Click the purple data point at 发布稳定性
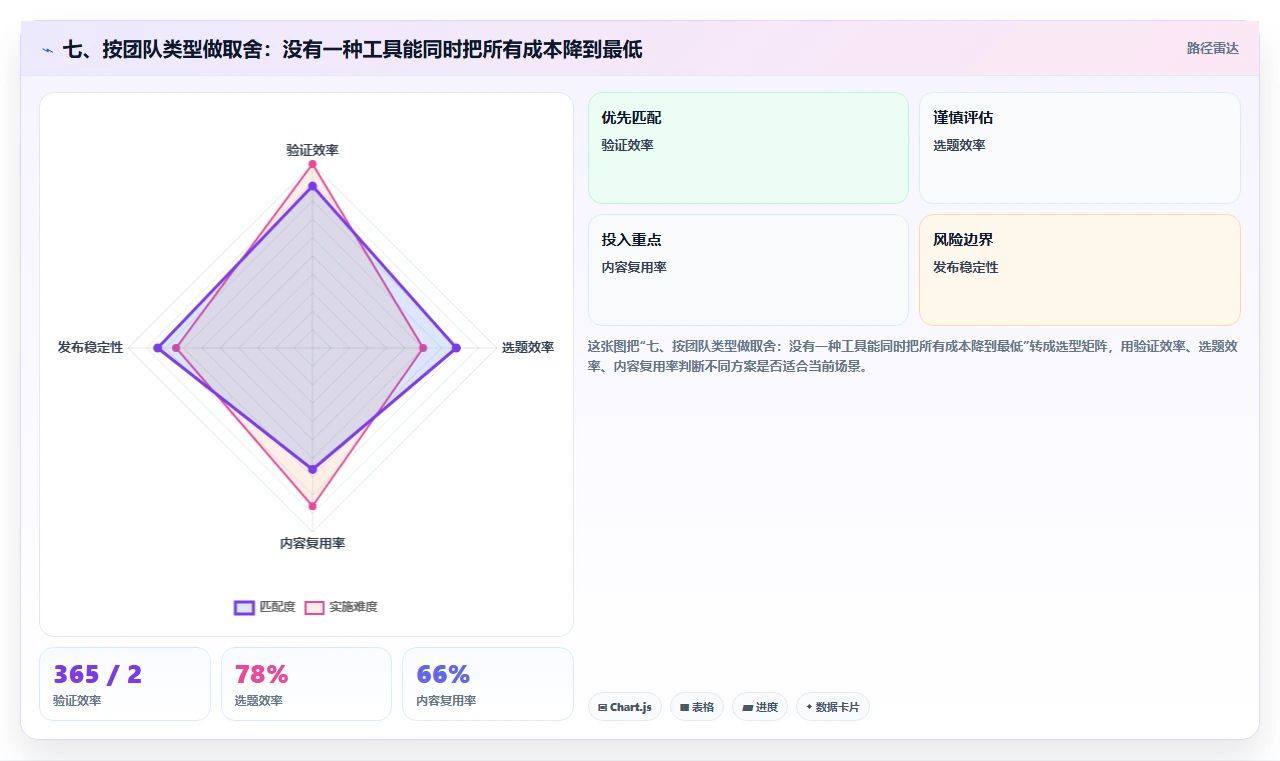 157,348
